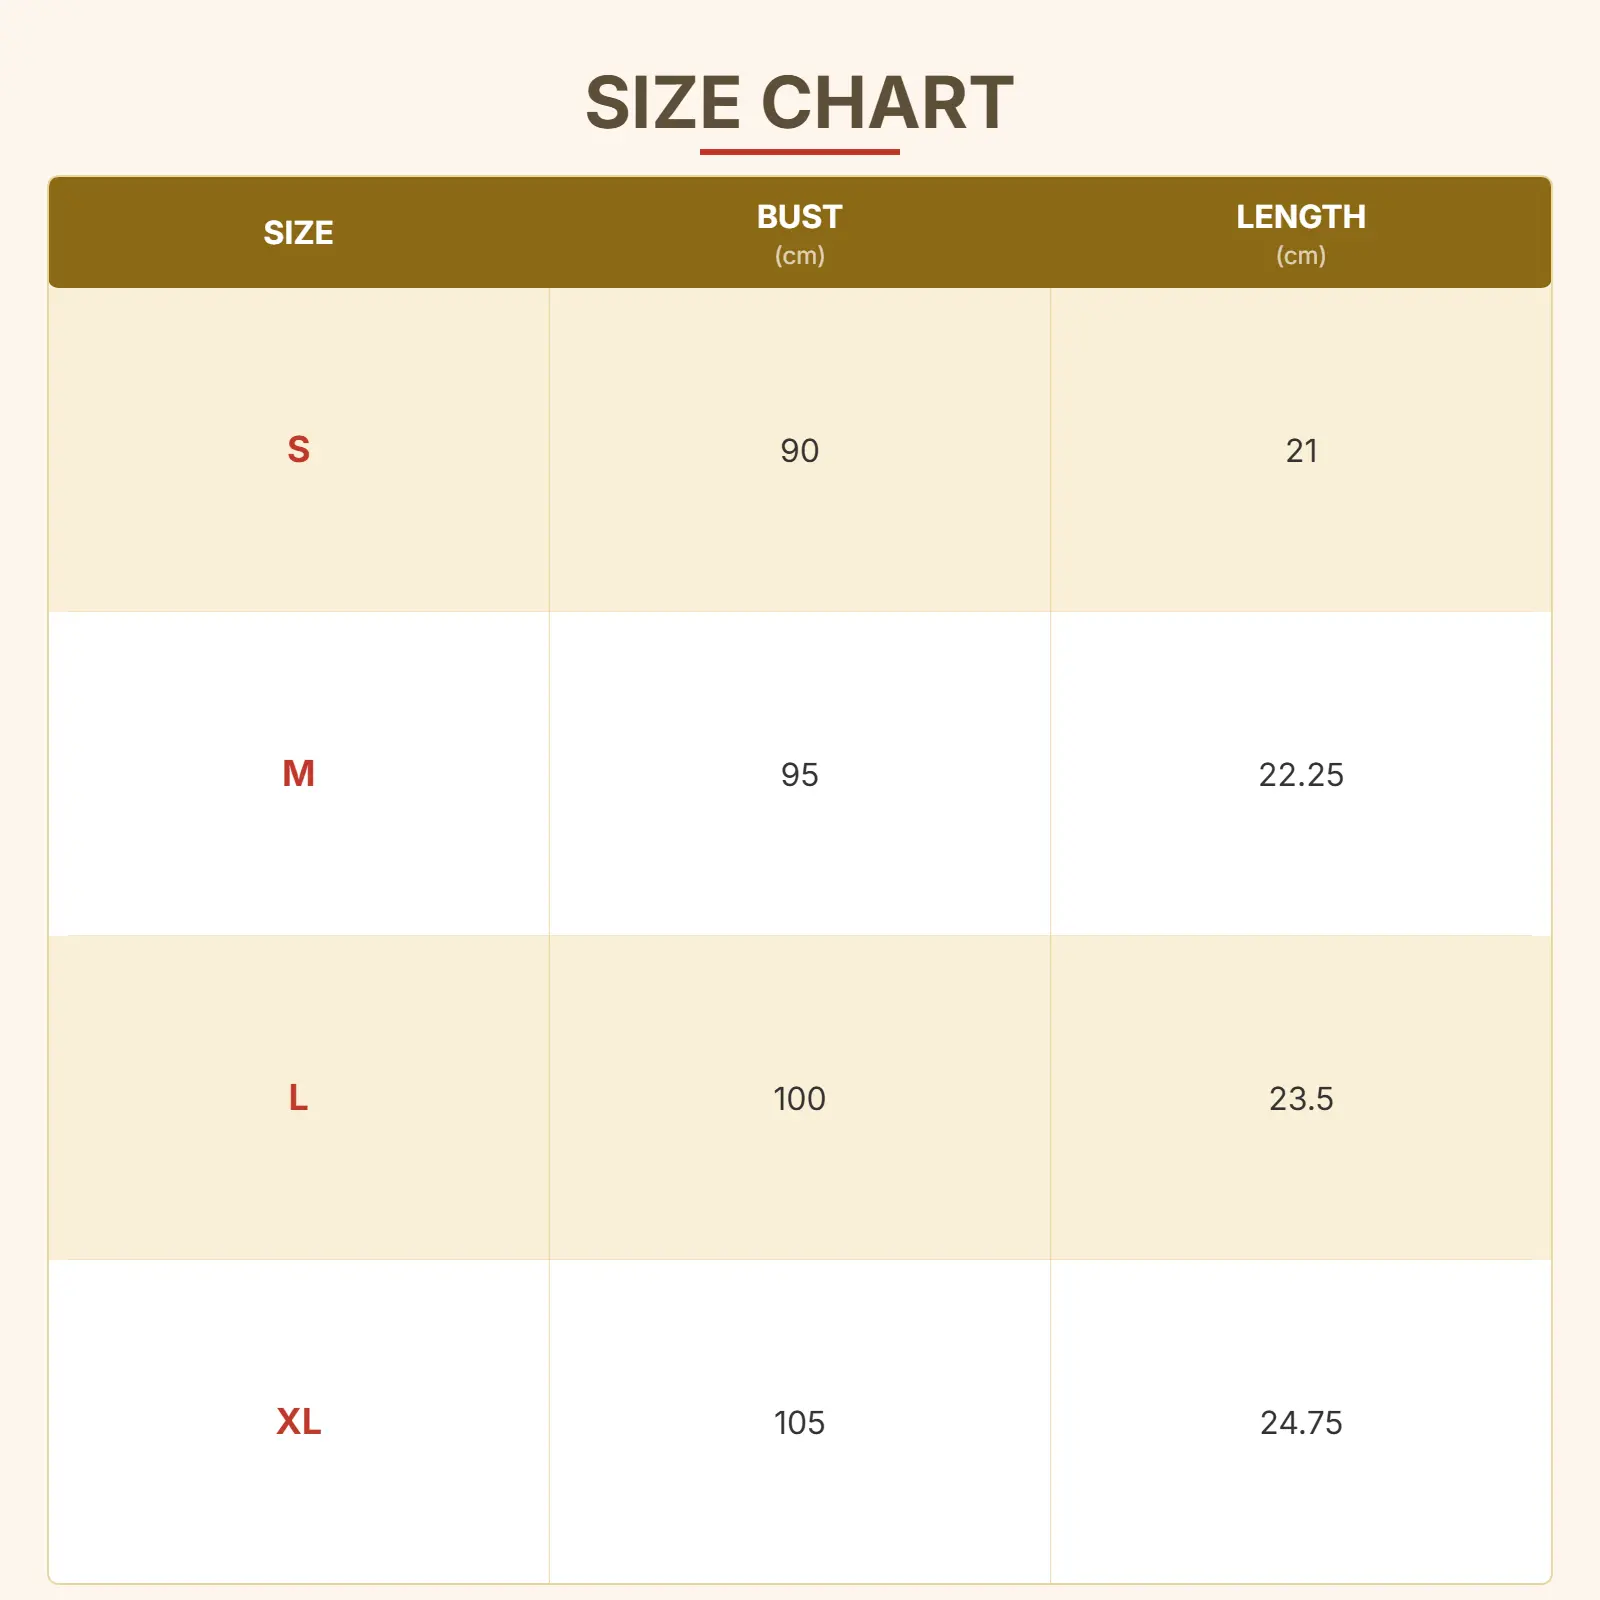Click the bust value 105
The image size is (1600, 1600).
point(799,1423)
